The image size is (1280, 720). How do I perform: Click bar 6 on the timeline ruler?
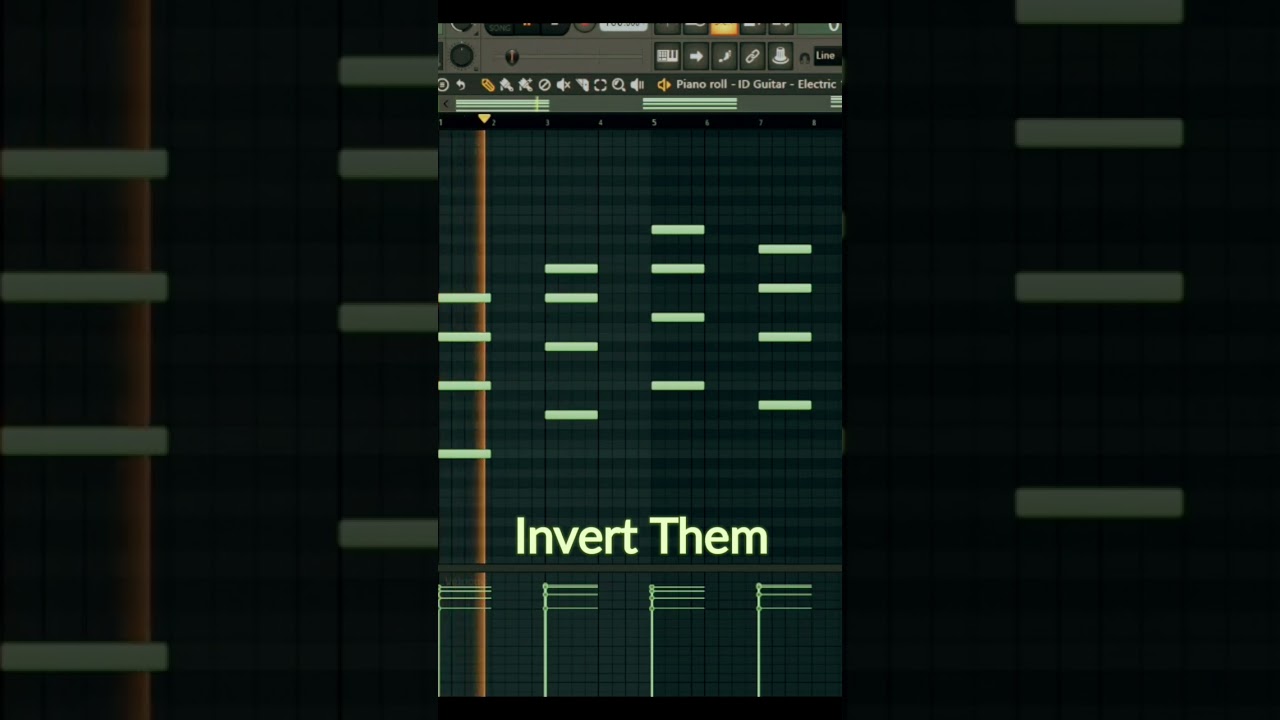707,122
